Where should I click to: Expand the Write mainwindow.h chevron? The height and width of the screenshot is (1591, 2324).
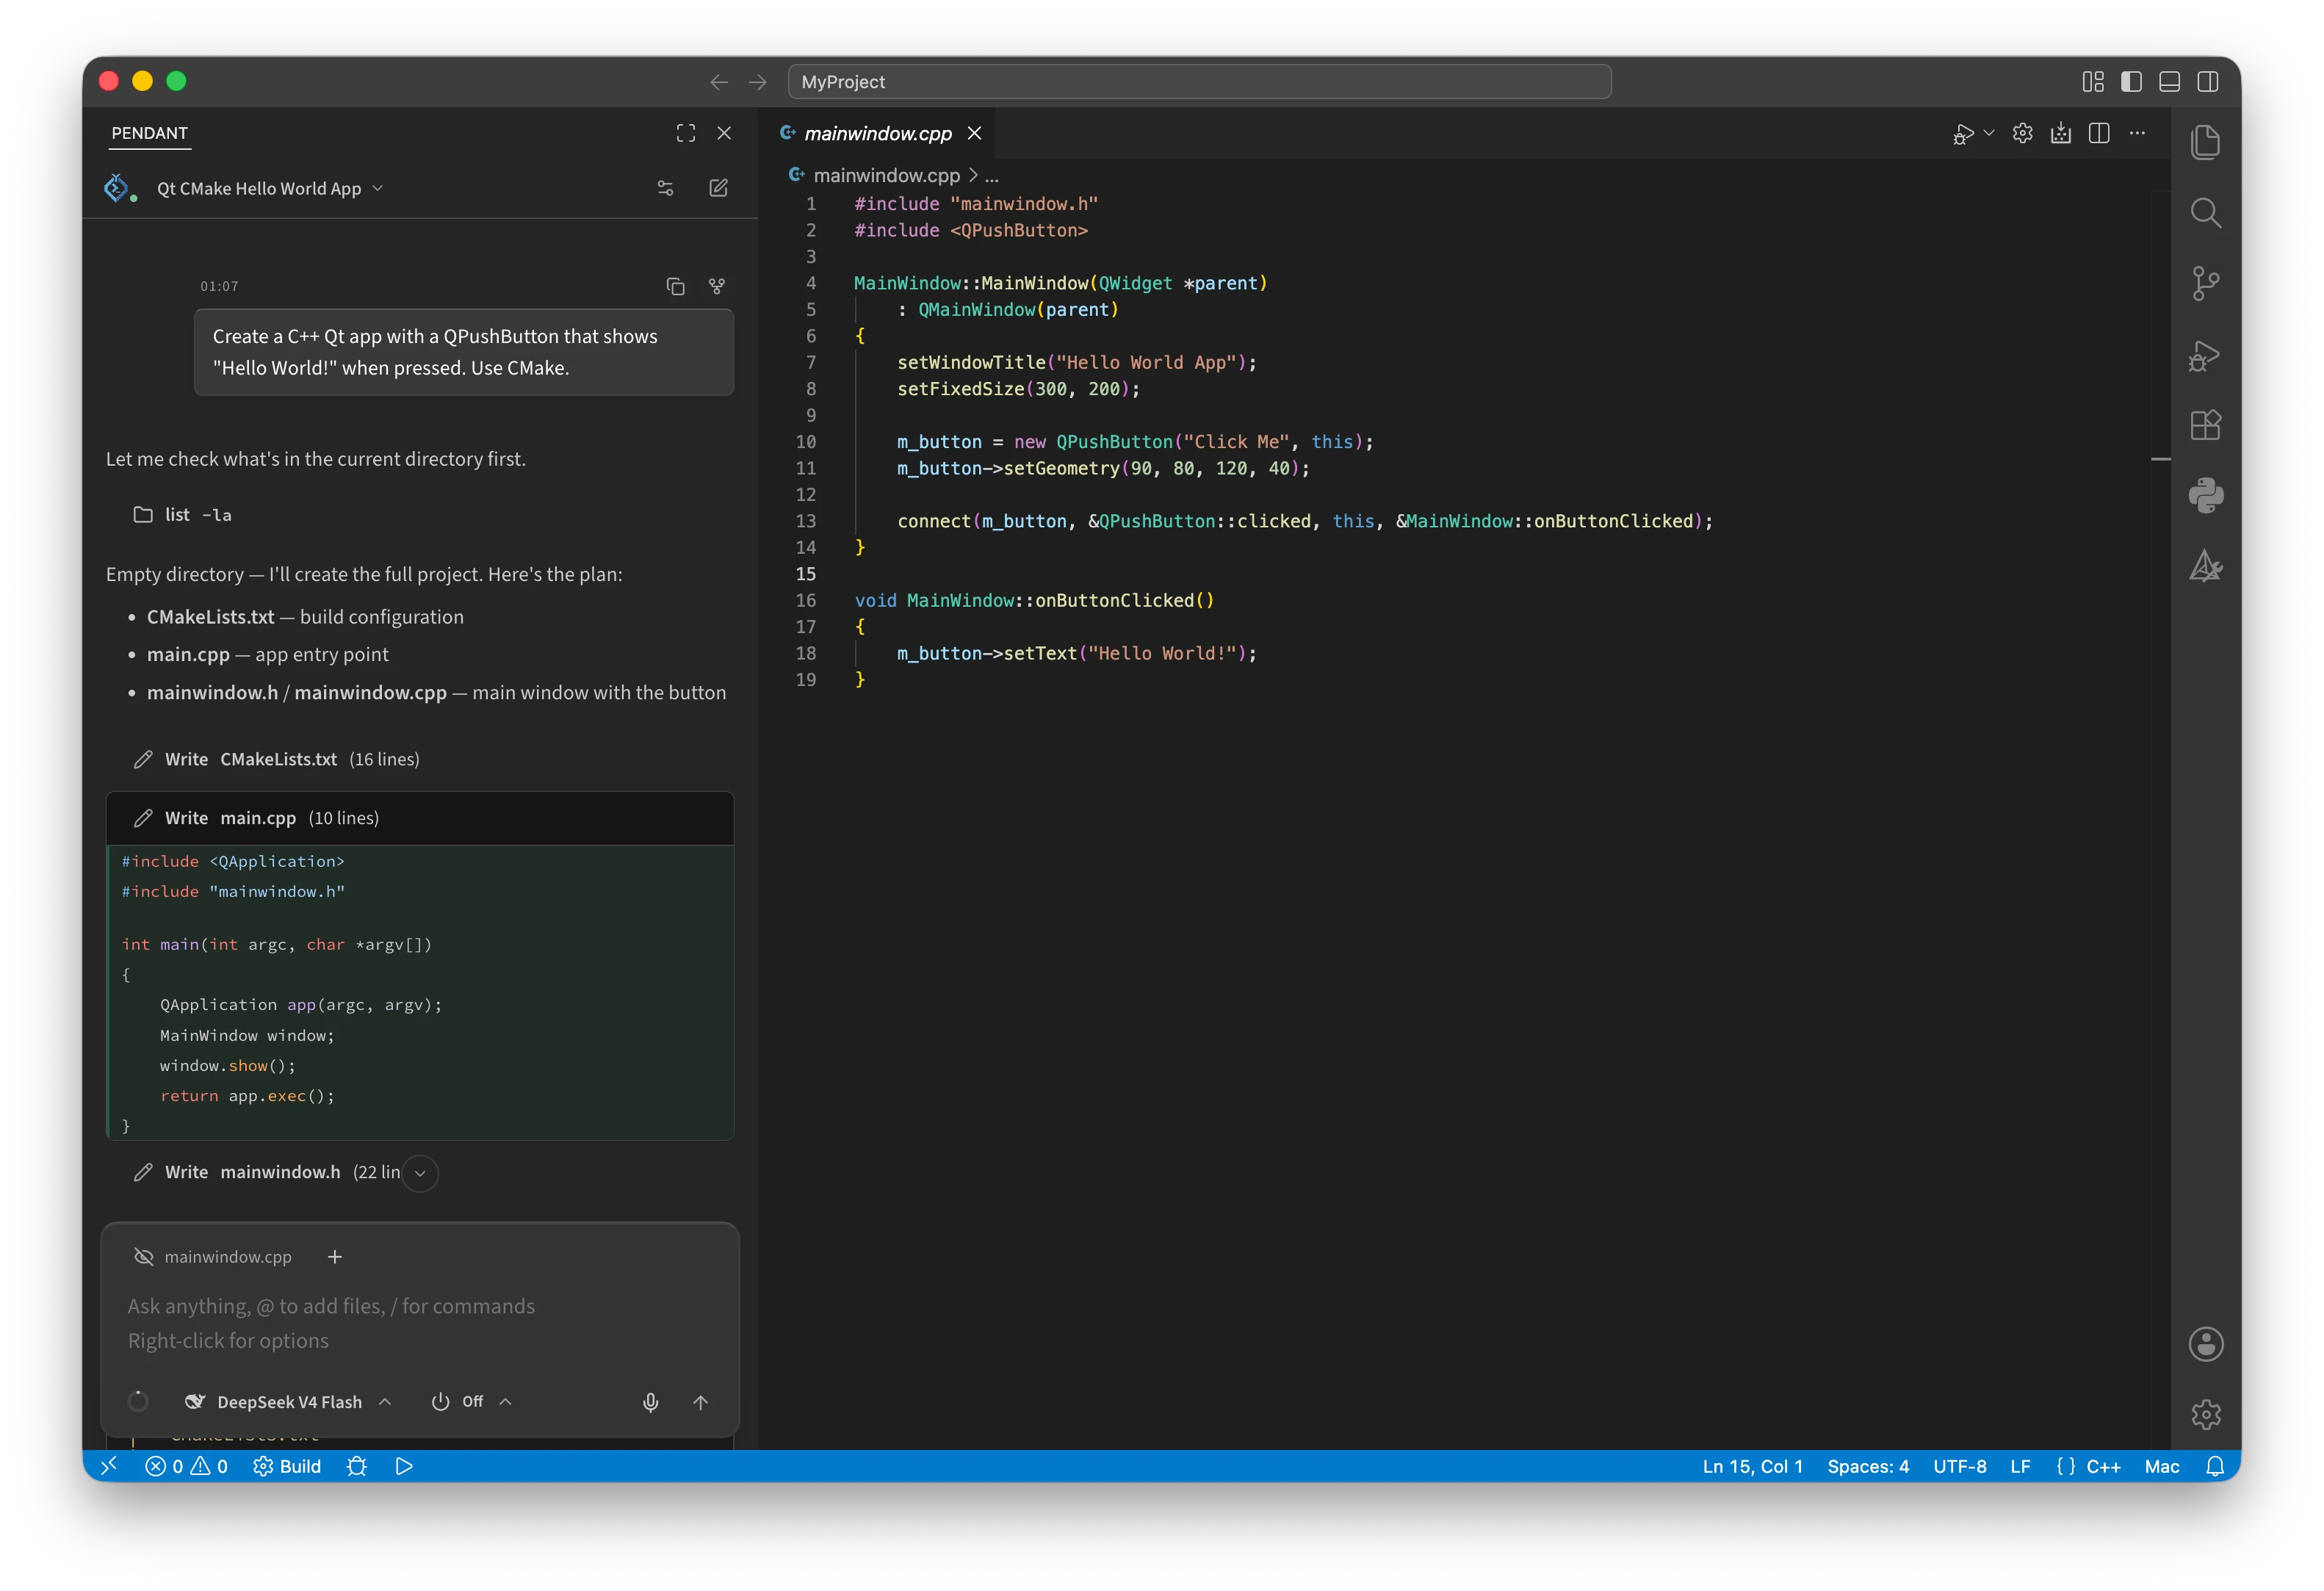[x=421, y=1173]
